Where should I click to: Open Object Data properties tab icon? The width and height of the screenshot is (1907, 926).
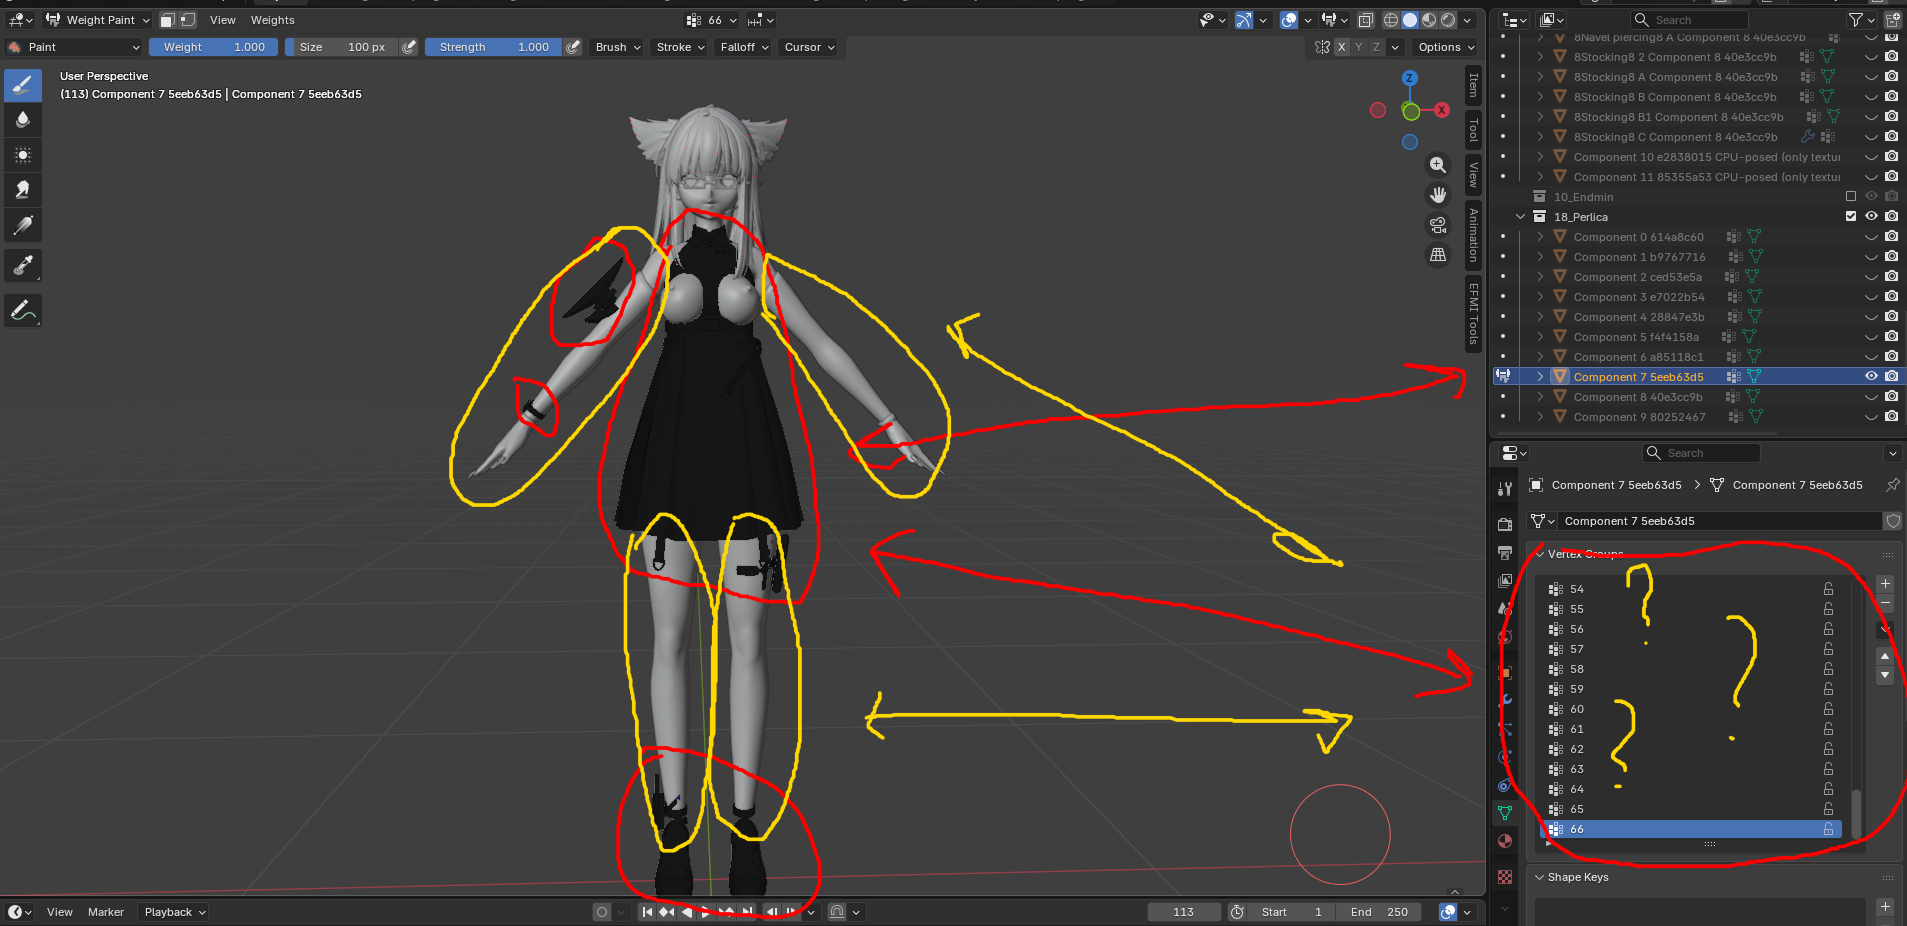1505,813
